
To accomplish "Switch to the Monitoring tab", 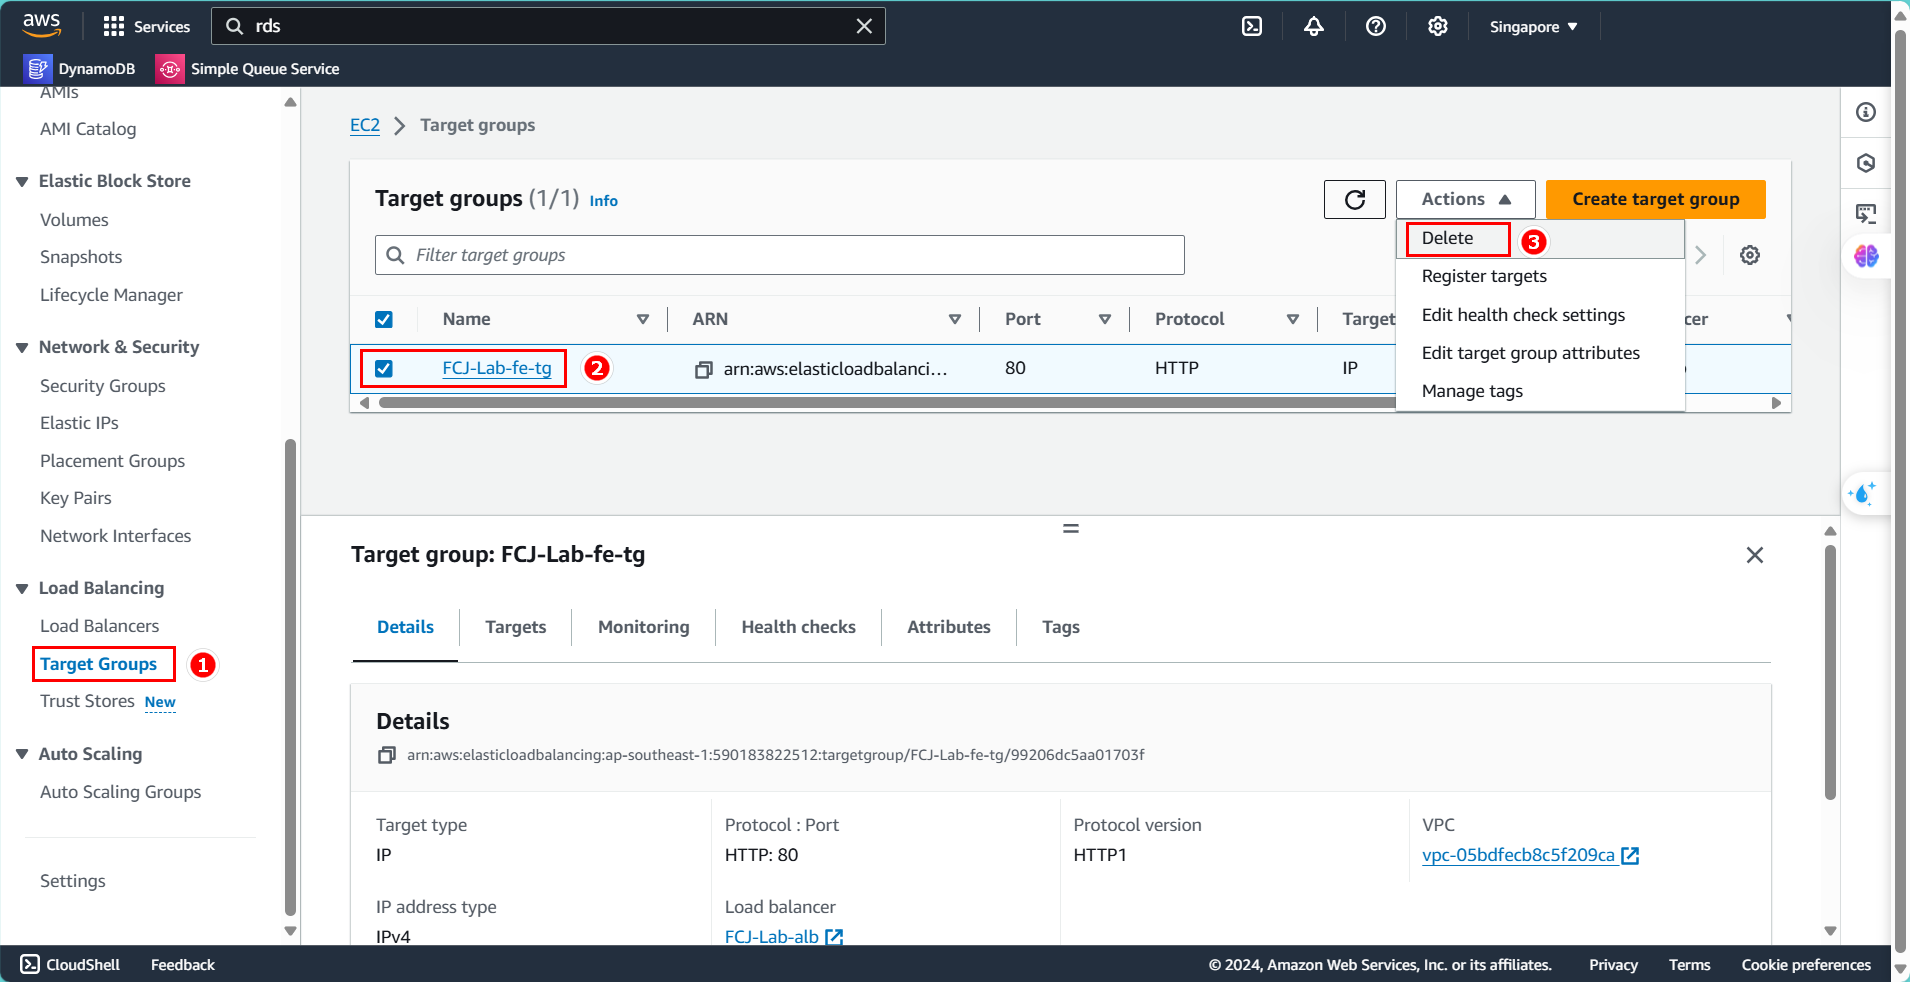I will tap(644, 627).
